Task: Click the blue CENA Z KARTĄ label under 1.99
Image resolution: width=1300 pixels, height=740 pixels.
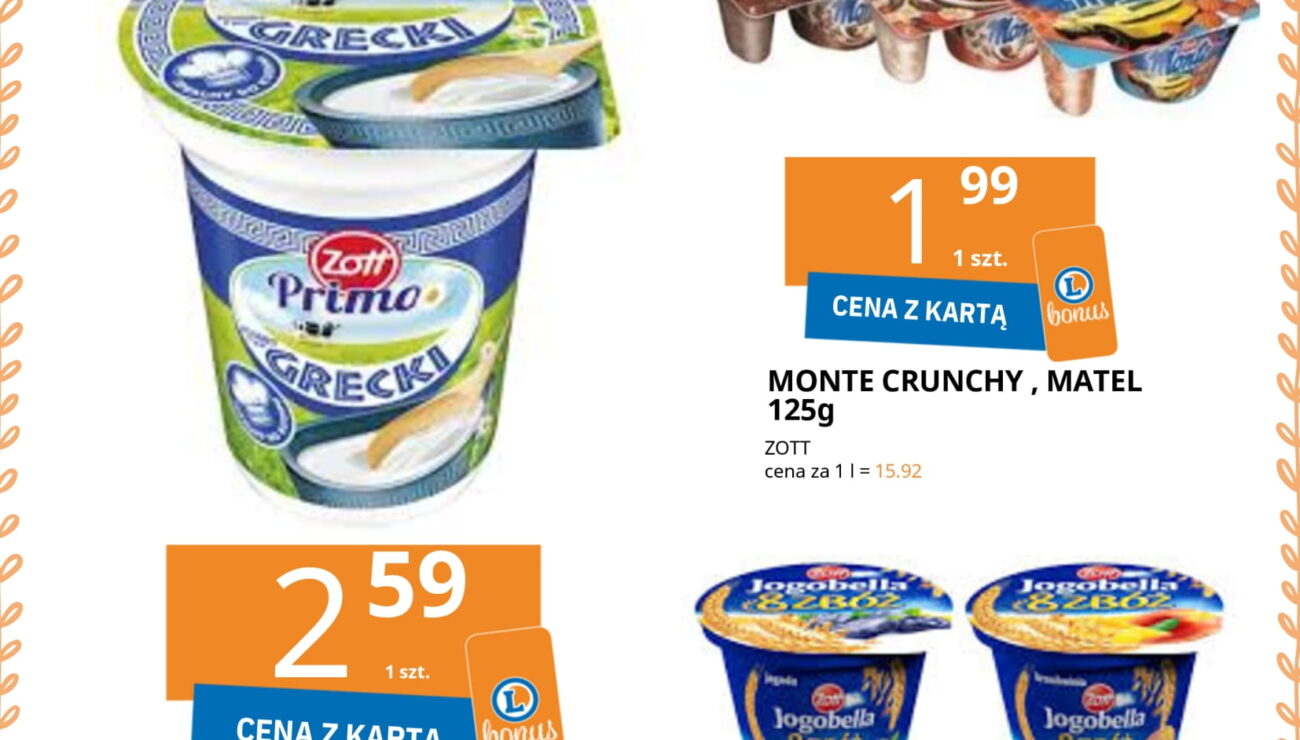Action: pyautogui.click(x=921, y=311)
